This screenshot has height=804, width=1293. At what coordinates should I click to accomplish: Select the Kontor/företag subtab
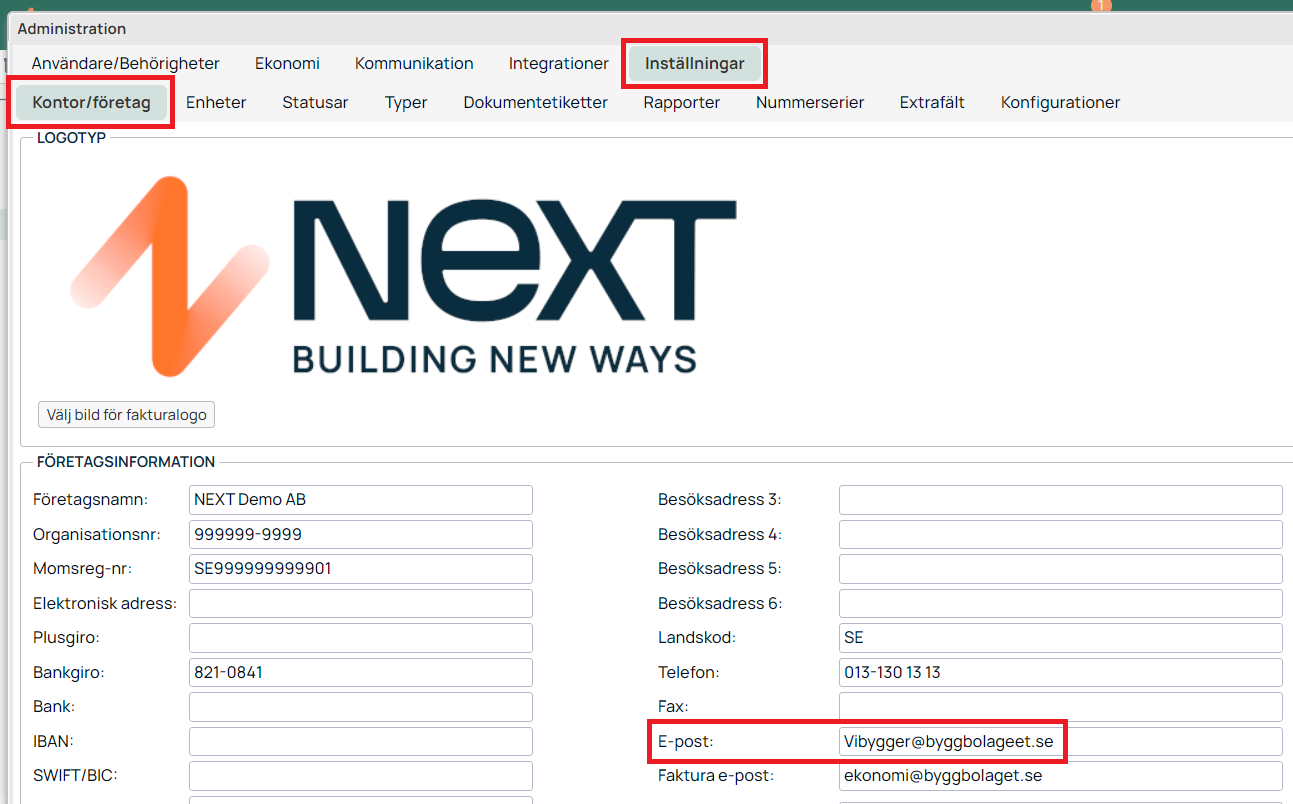tap(91, 102)
